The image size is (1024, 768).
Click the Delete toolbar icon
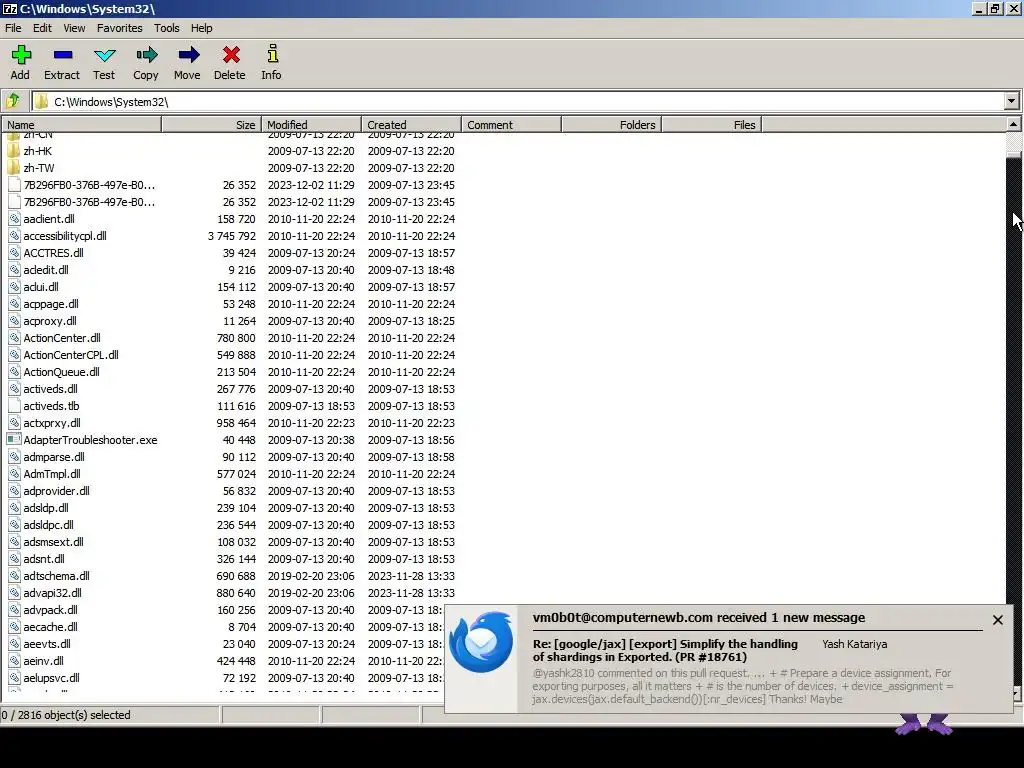[231, 55]
